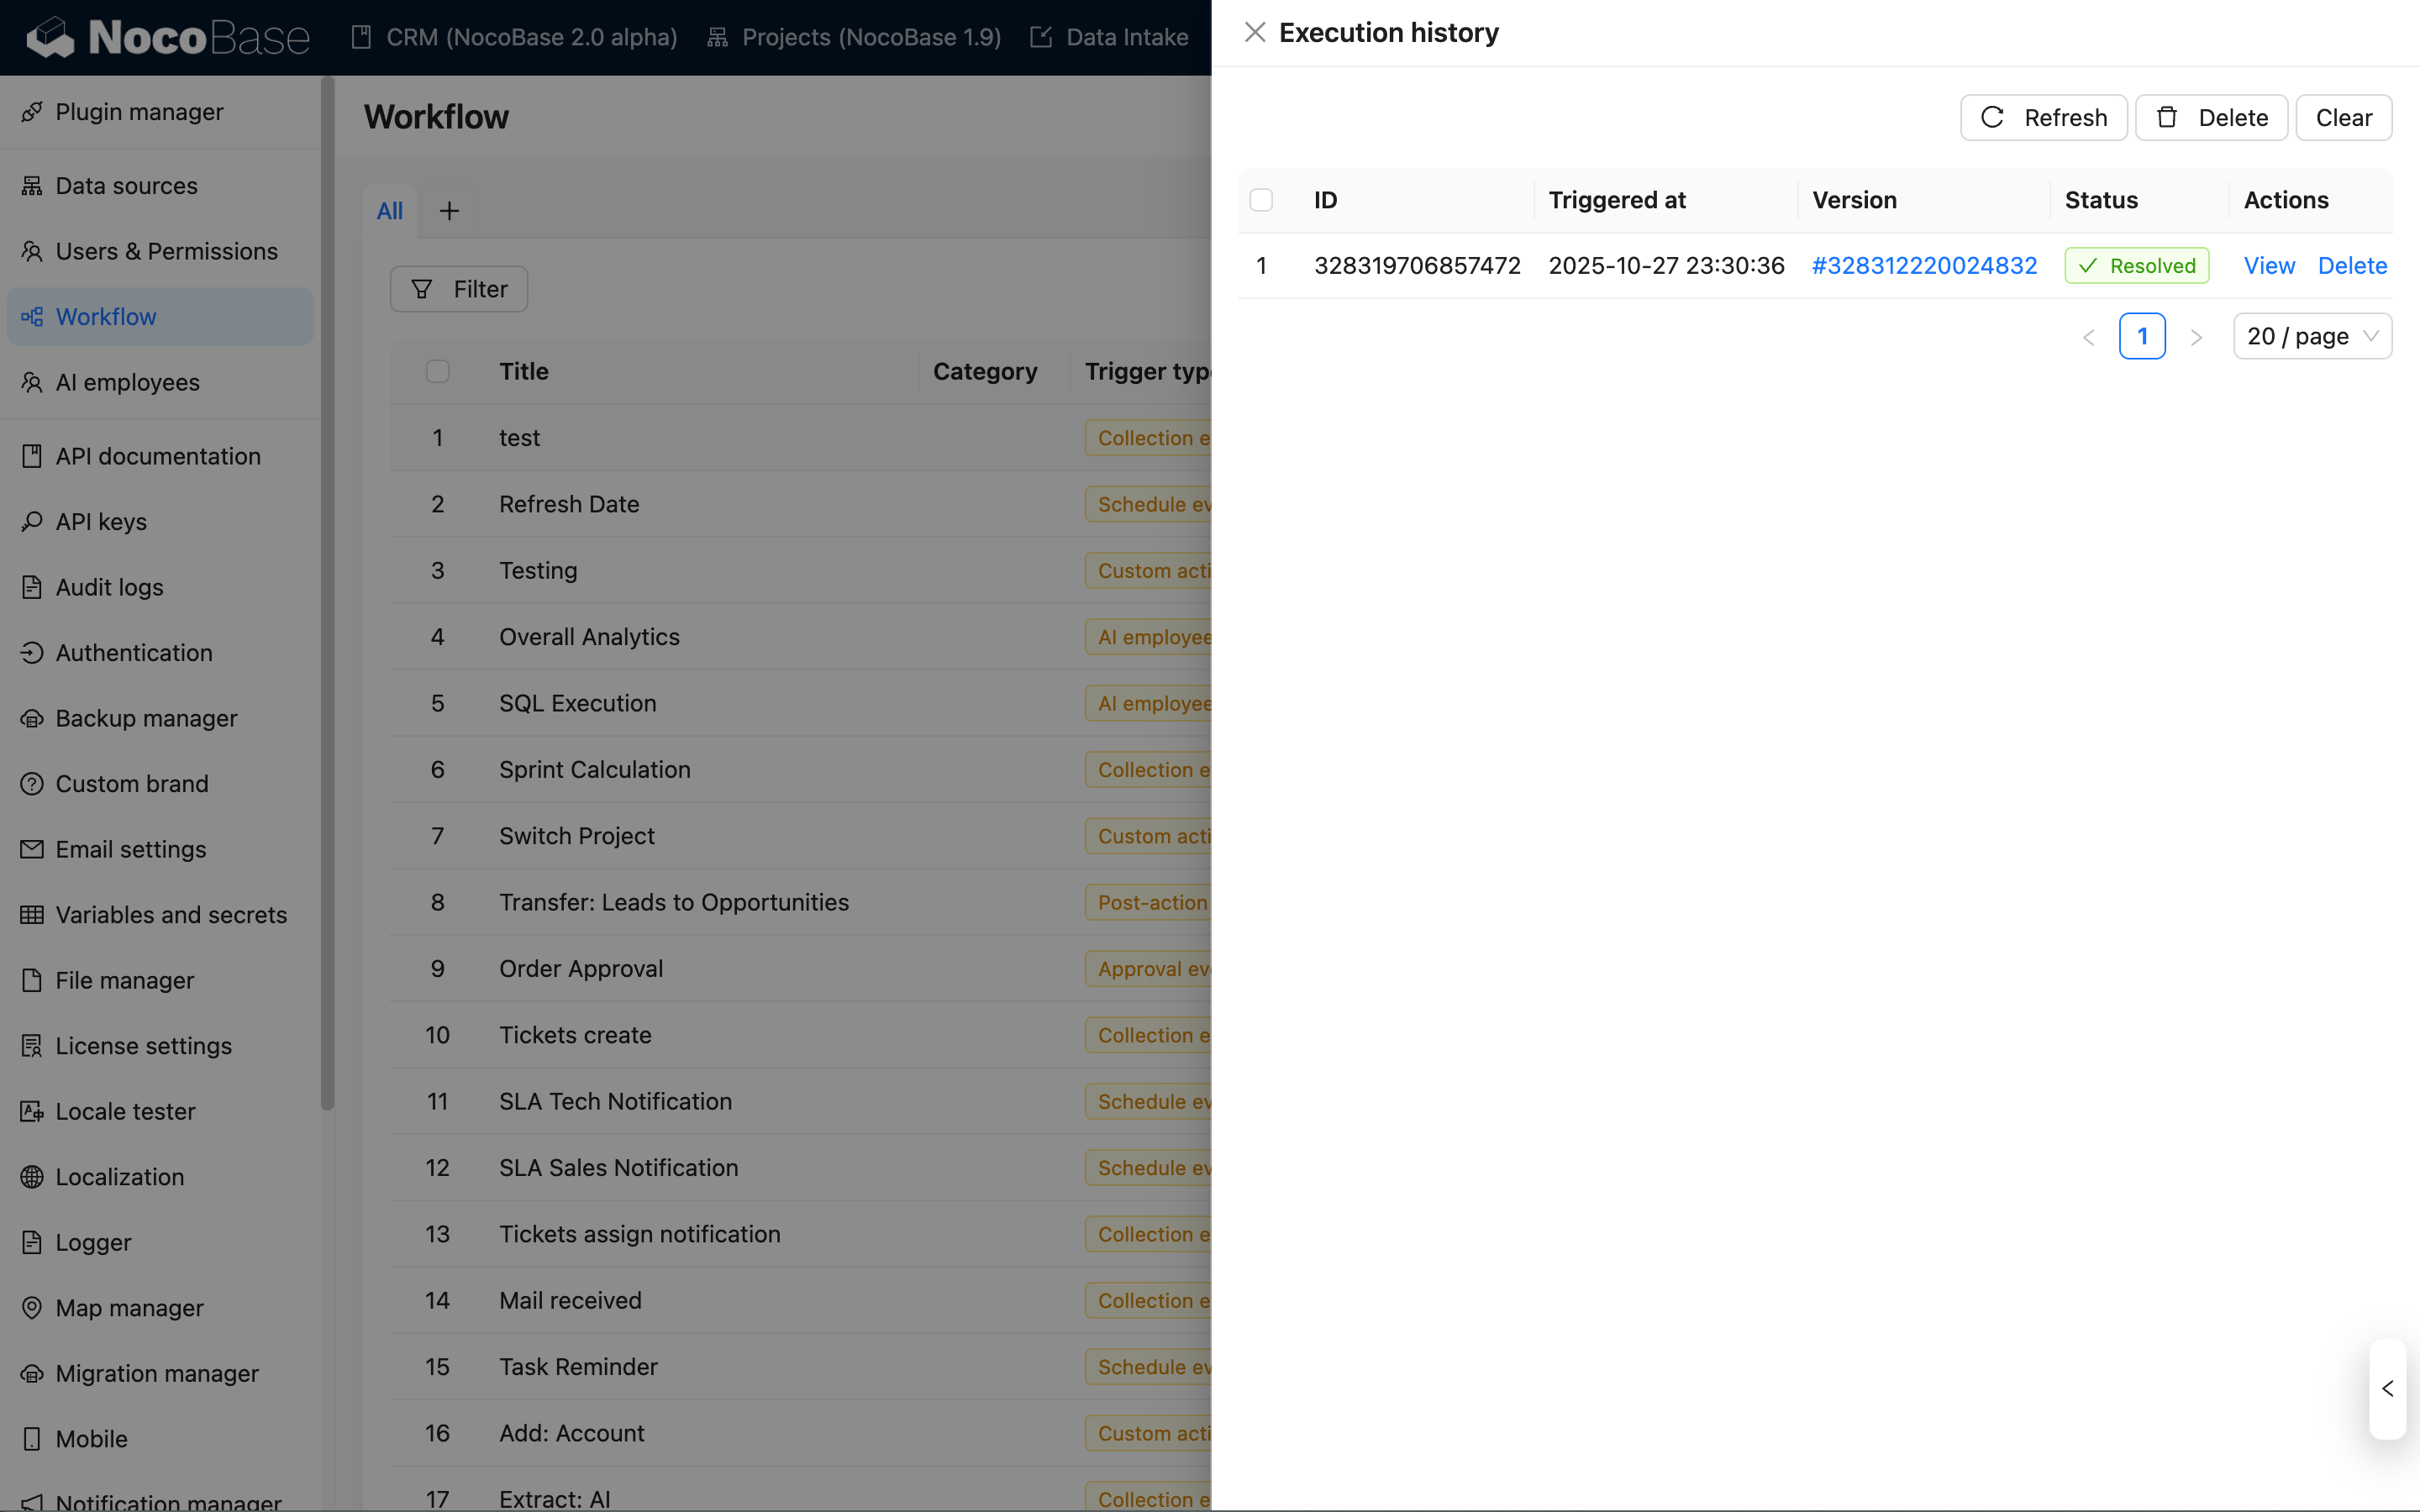Click the Clear button

pos(2343,117)
